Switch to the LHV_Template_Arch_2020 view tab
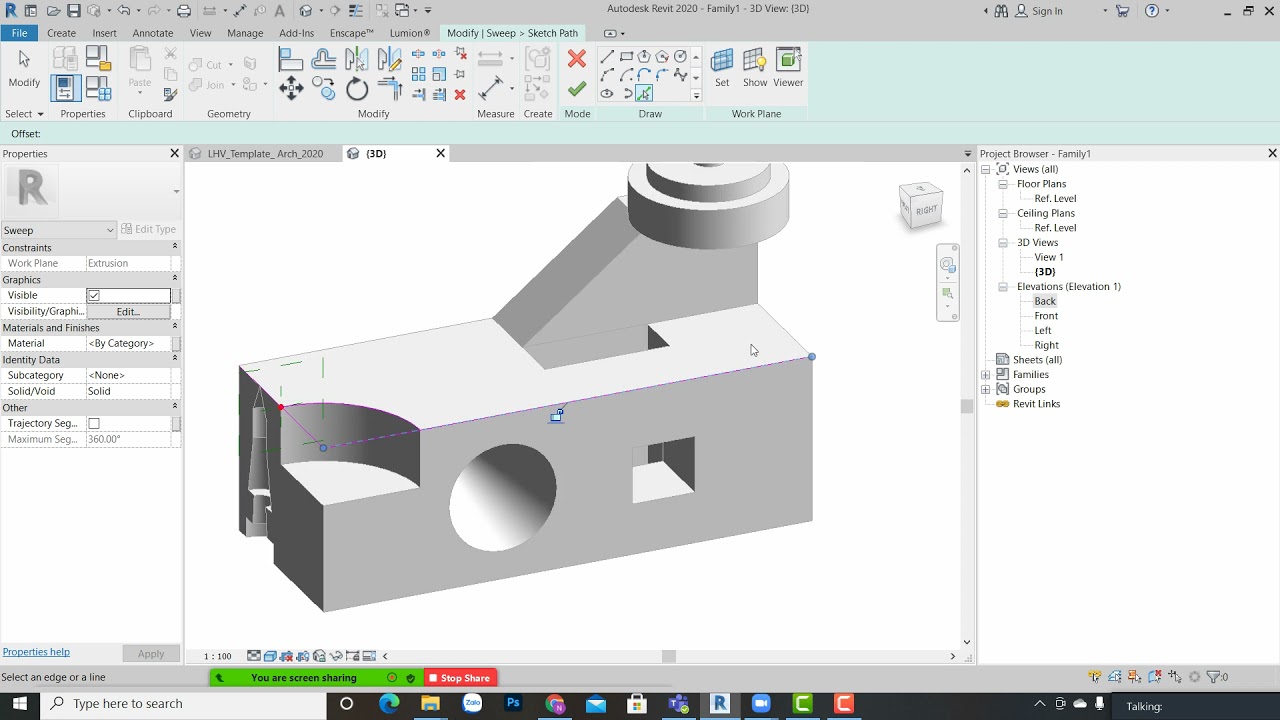The width and height of the screenshot is (1280, 720). click(x=265, y=154)
